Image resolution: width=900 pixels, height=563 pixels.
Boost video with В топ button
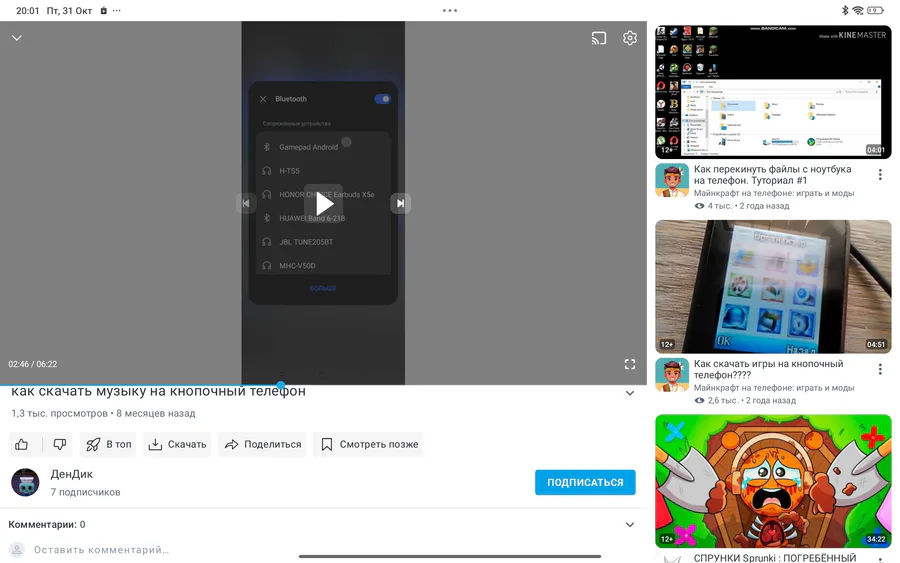108,444
